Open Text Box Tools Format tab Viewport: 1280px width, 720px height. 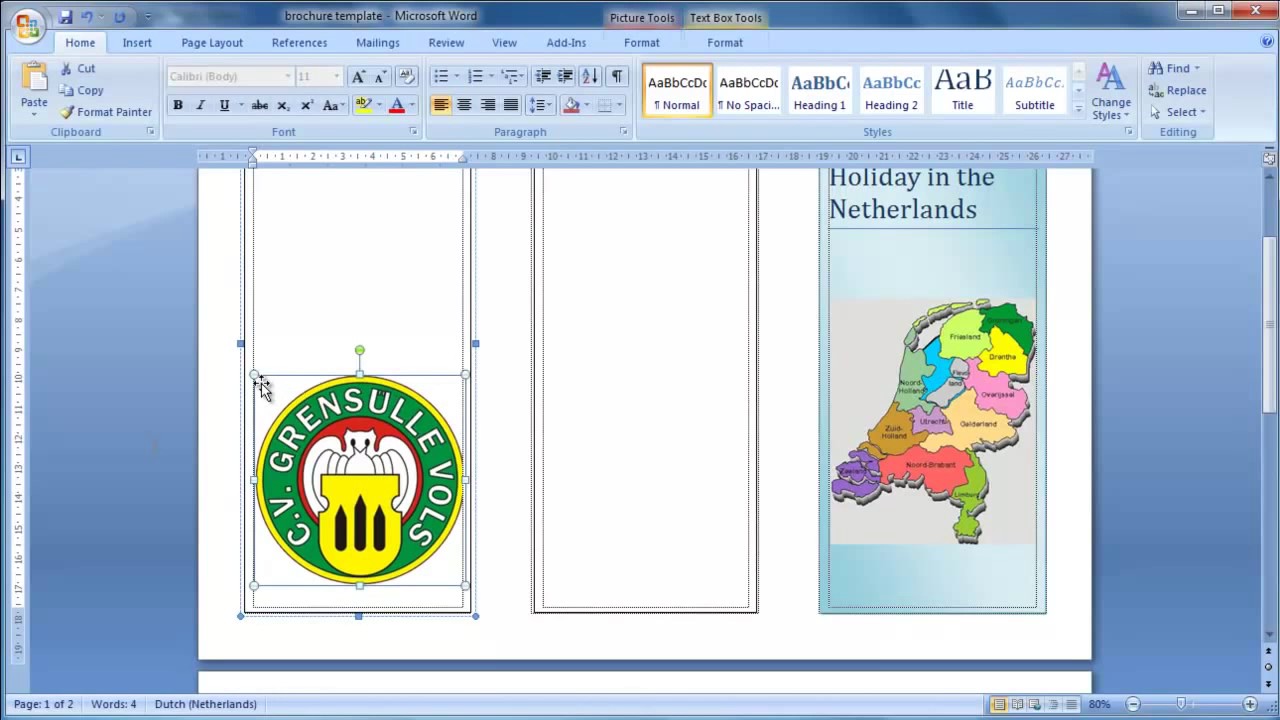pos(725,43)
